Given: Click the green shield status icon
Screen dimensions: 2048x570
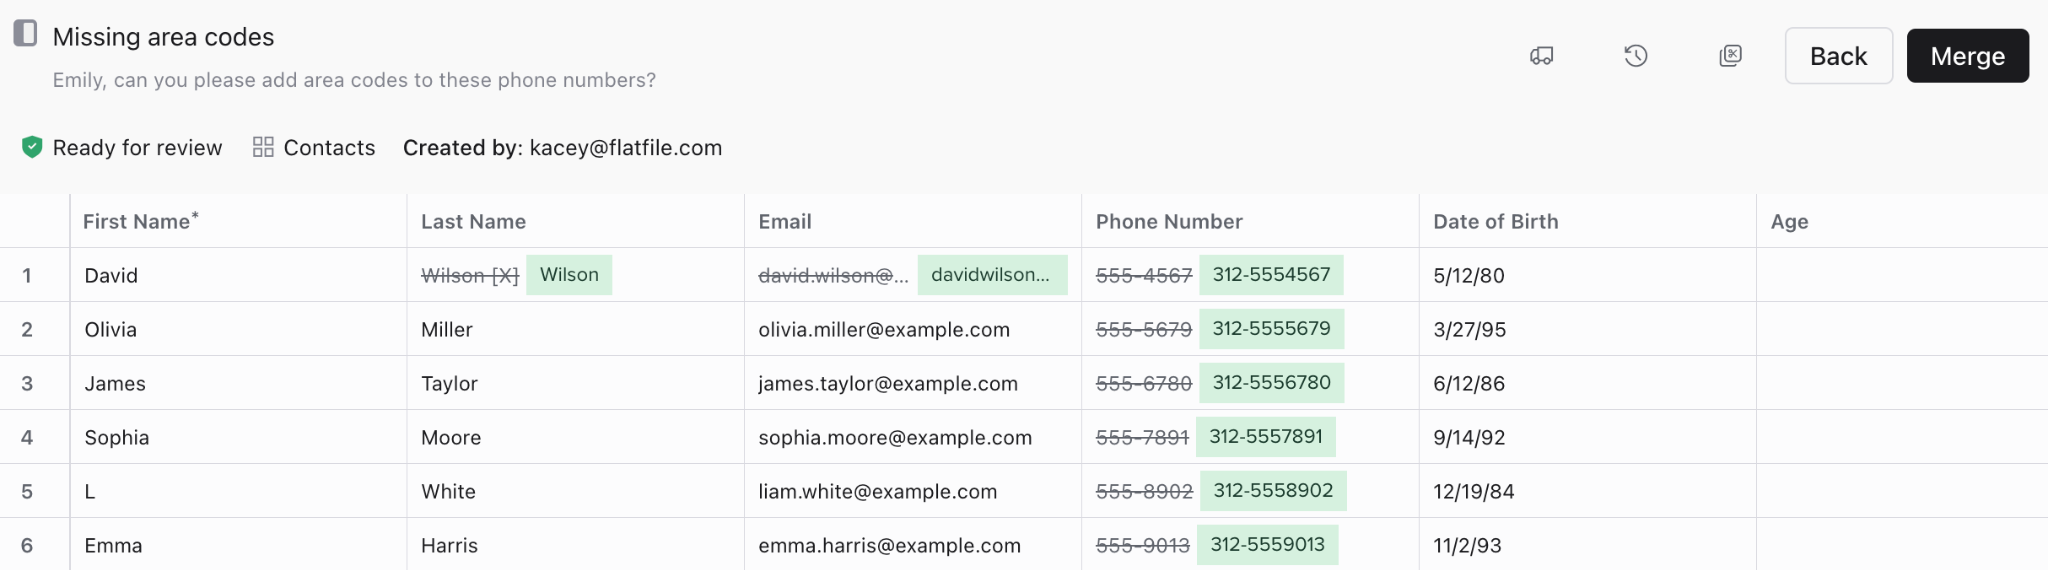Looking at the screenshot, I should 32,148.
